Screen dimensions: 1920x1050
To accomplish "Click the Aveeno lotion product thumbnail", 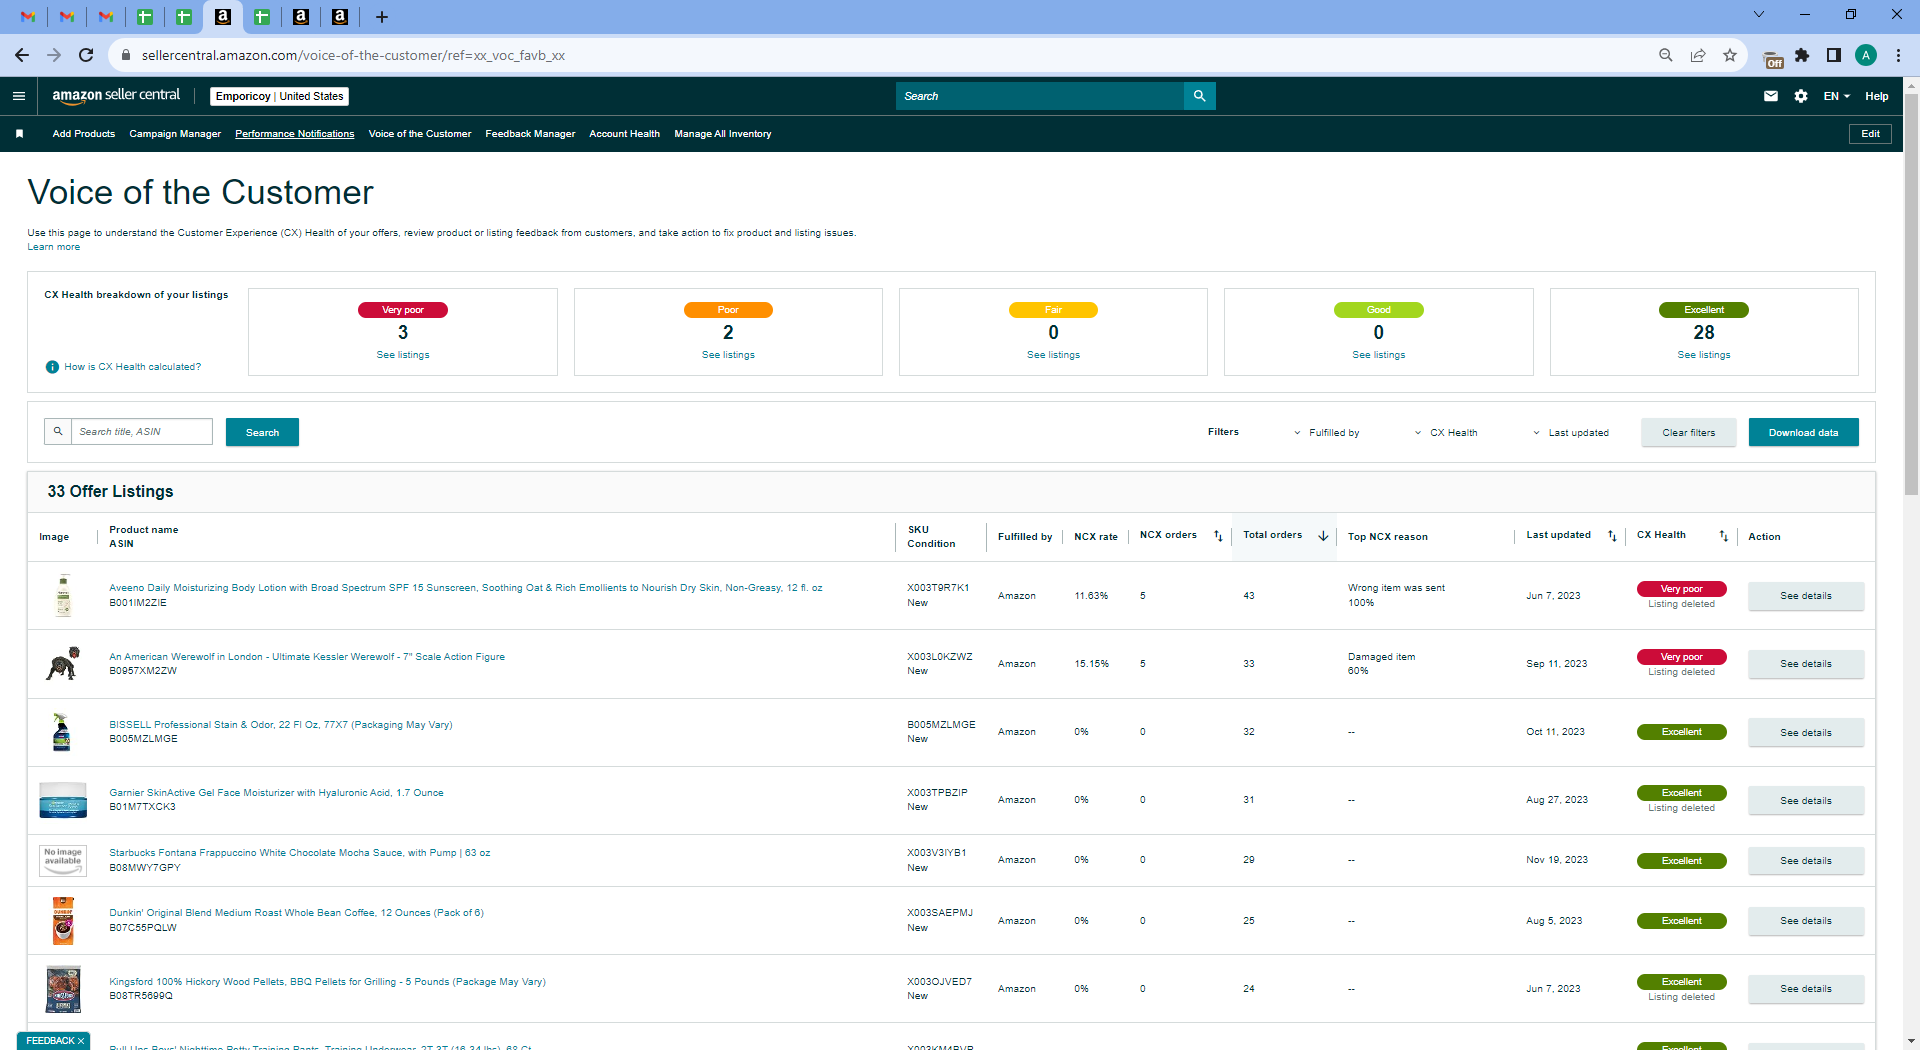I will [x=63, y=596].
